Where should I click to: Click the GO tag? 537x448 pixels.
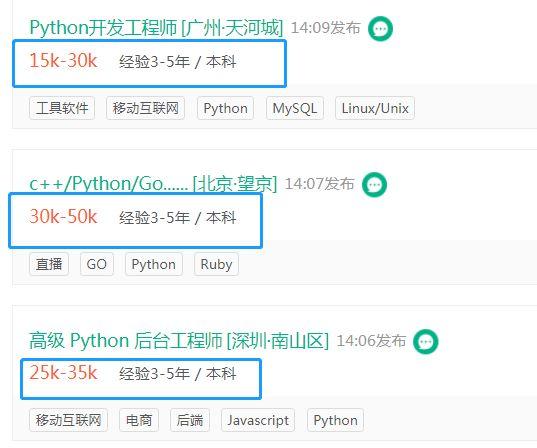coord(97,264)
